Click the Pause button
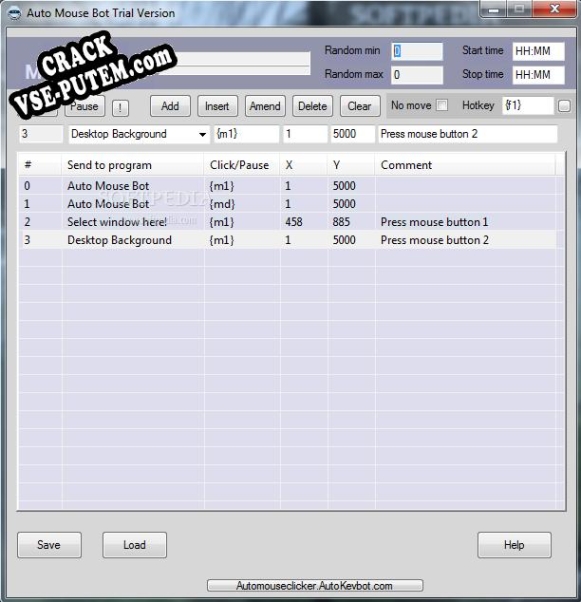The image size is (581, 602). point(84,106)
